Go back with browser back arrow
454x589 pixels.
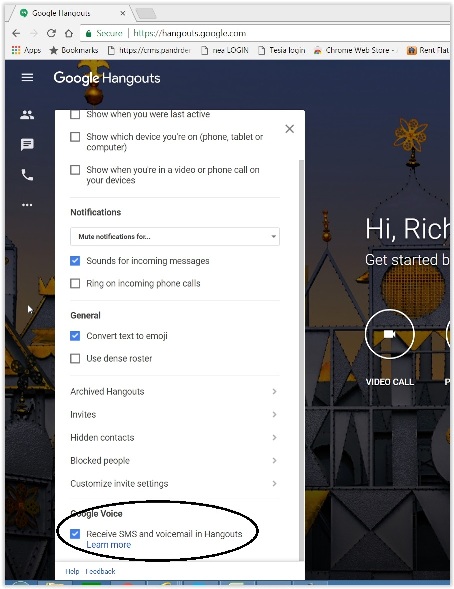[16, 33]
